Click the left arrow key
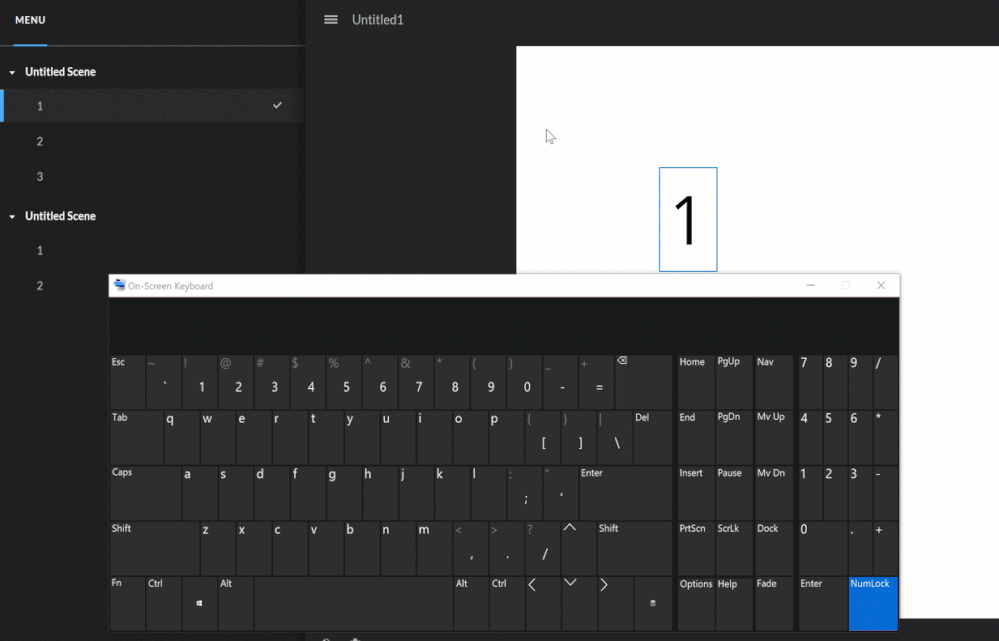The width and height of the screenshot is (999, 641). pyautogui.click(x=543, y=603)
